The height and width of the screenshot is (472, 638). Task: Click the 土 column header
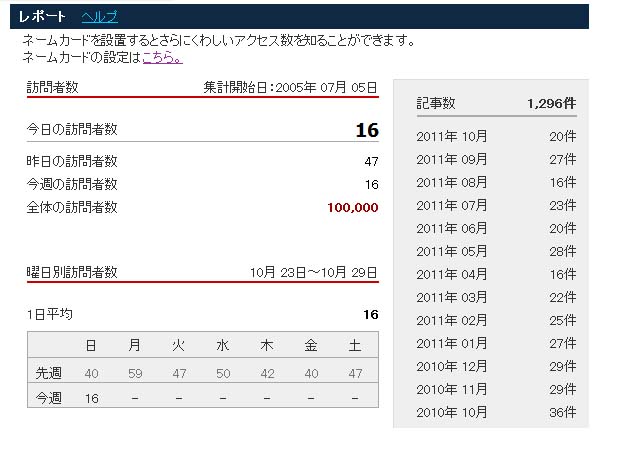tap(355, 345)
